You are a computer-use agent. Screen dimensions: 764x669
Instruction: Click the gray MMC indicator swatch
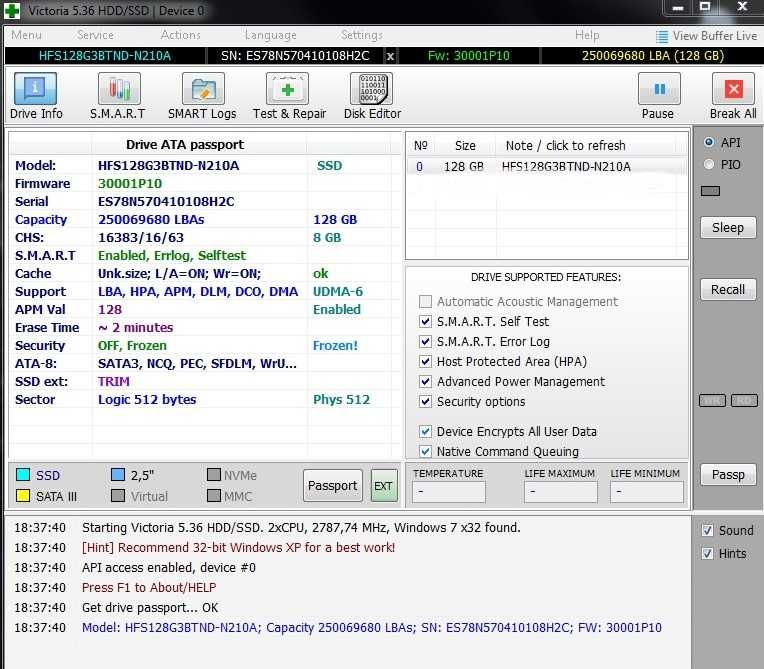(x=213, y=496)
